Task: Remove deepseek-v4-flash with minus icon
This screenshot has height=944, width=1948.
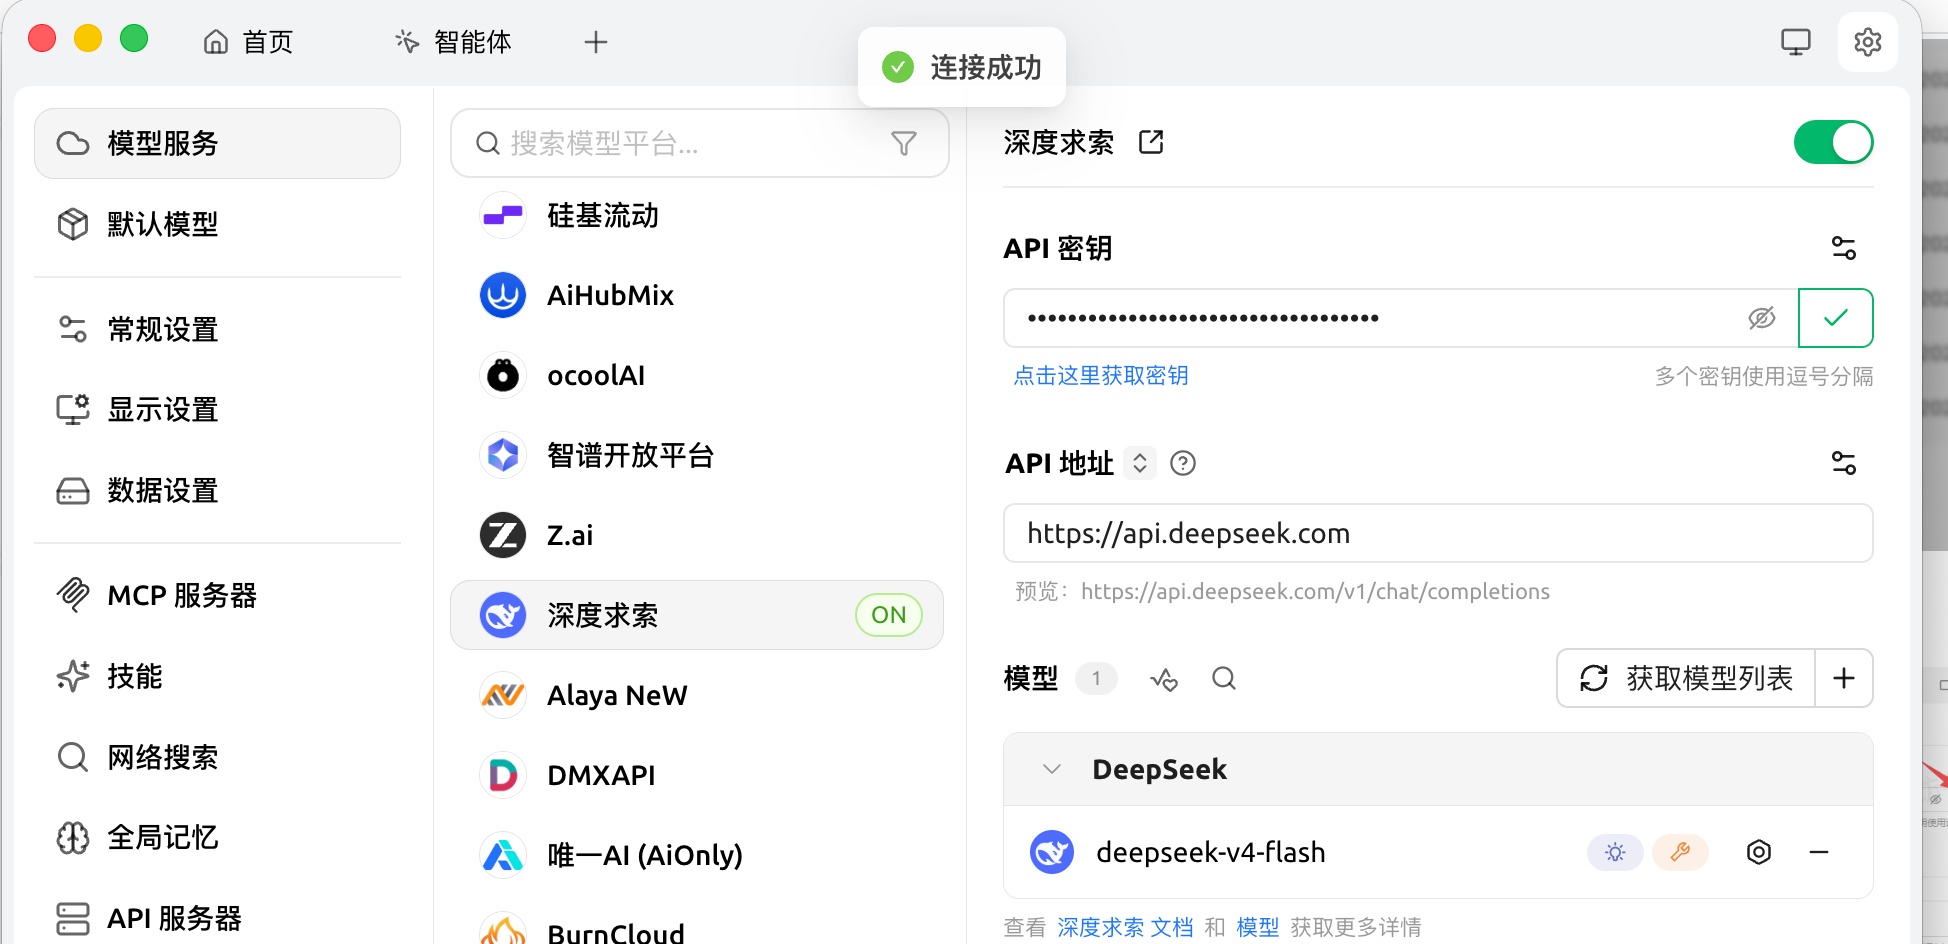Action: point(1819,852)
